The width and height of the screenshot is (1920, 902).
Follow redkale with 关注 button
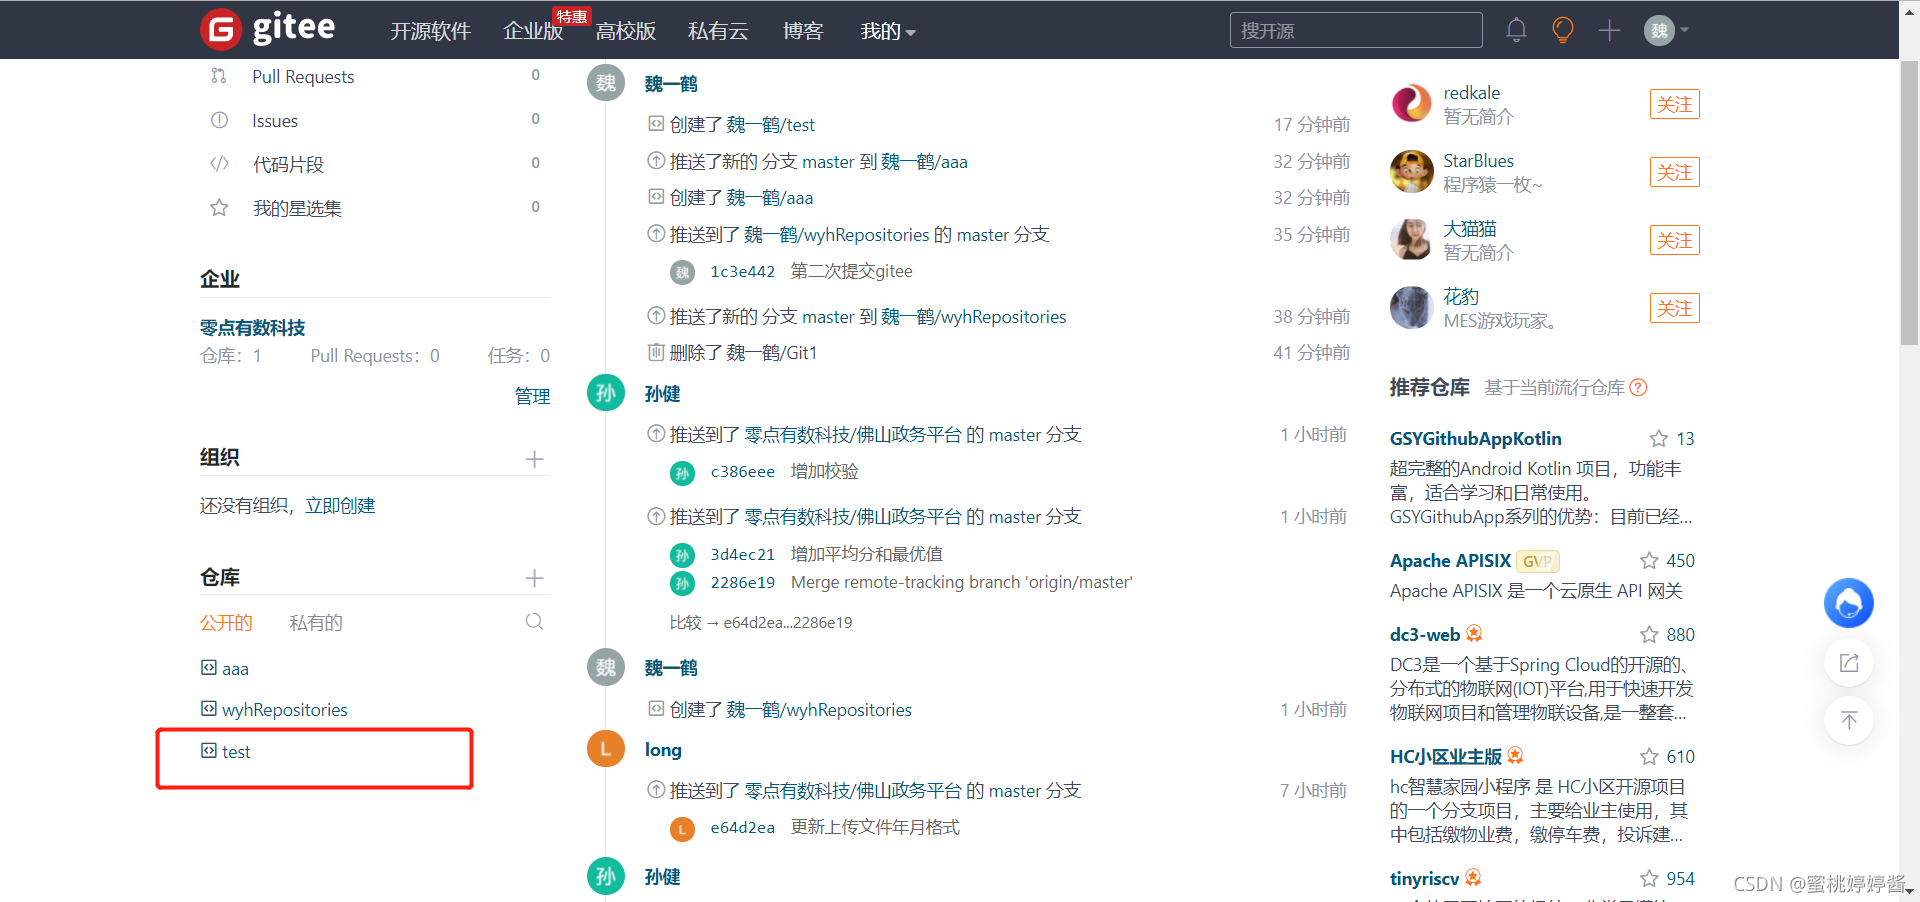1674,104
